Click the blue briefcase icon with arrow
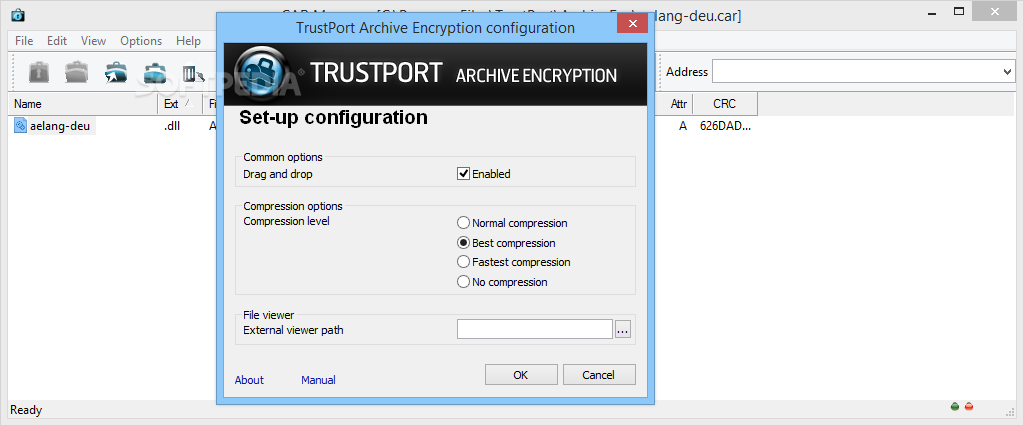Viewport: 1024px width, 426px height. coord(116,72)
